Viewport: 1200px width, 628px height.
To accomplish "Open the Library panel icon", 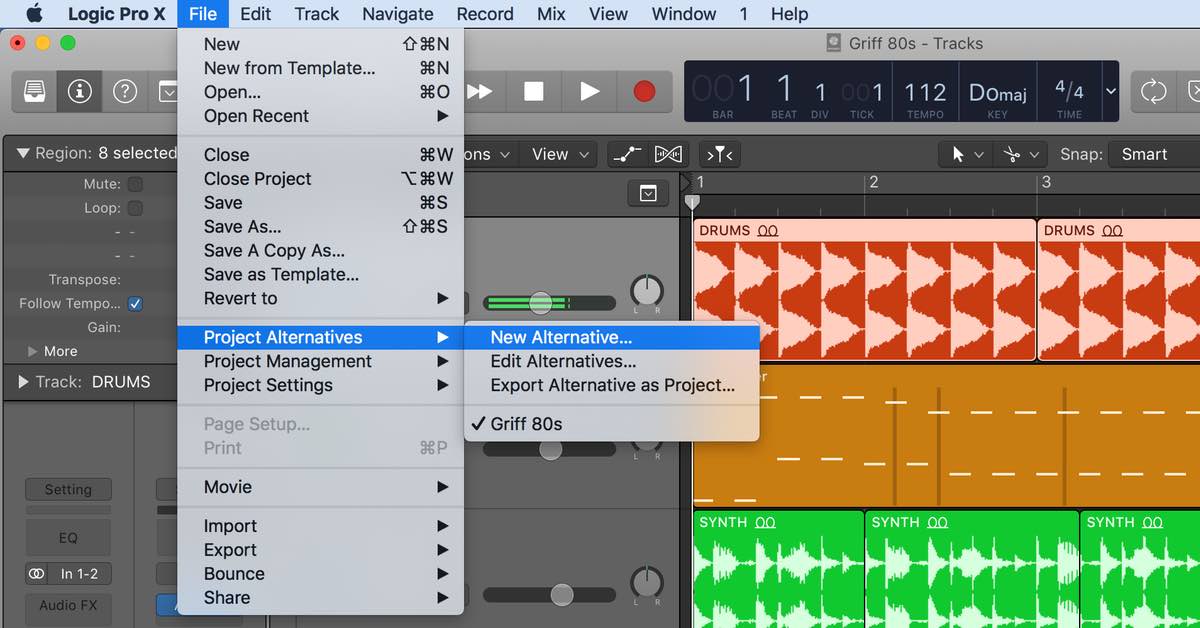I will [x=34, y=91].
